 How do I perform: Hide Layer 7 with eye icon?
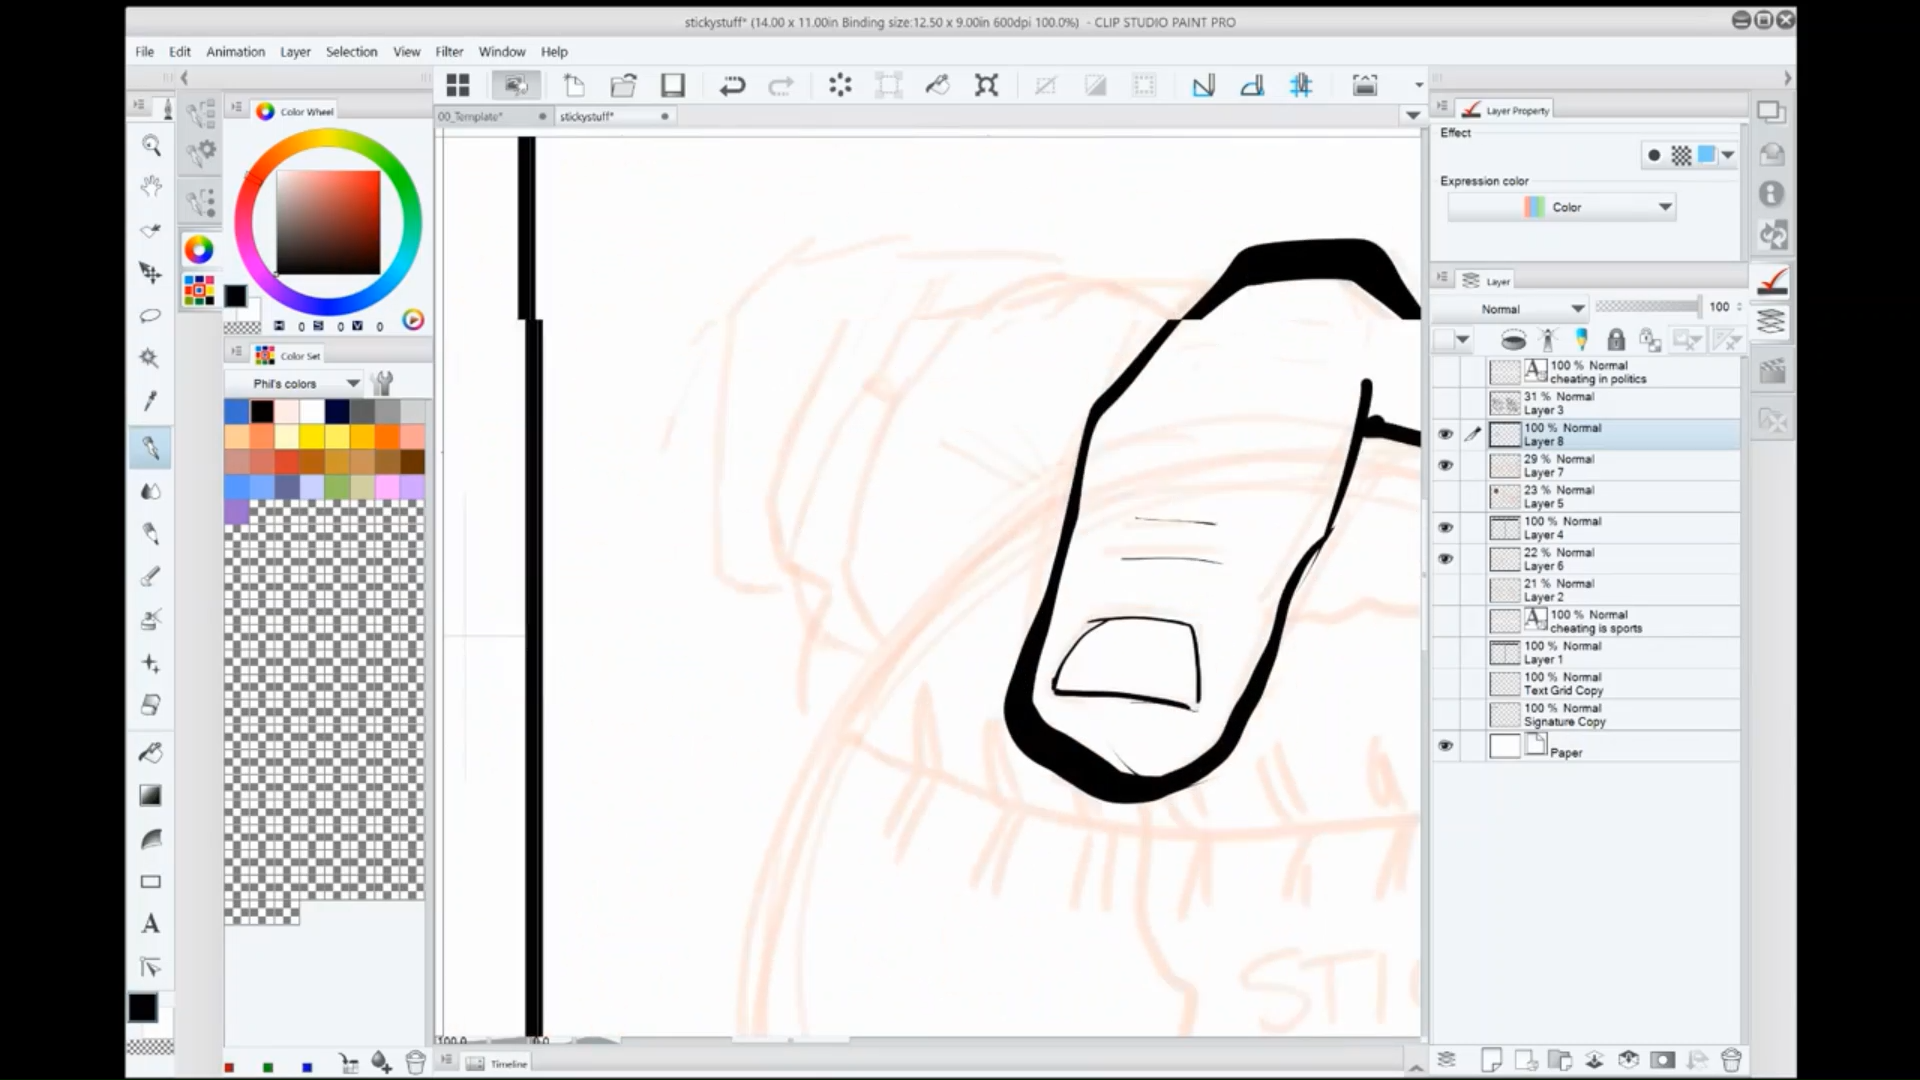point(1445,466)
